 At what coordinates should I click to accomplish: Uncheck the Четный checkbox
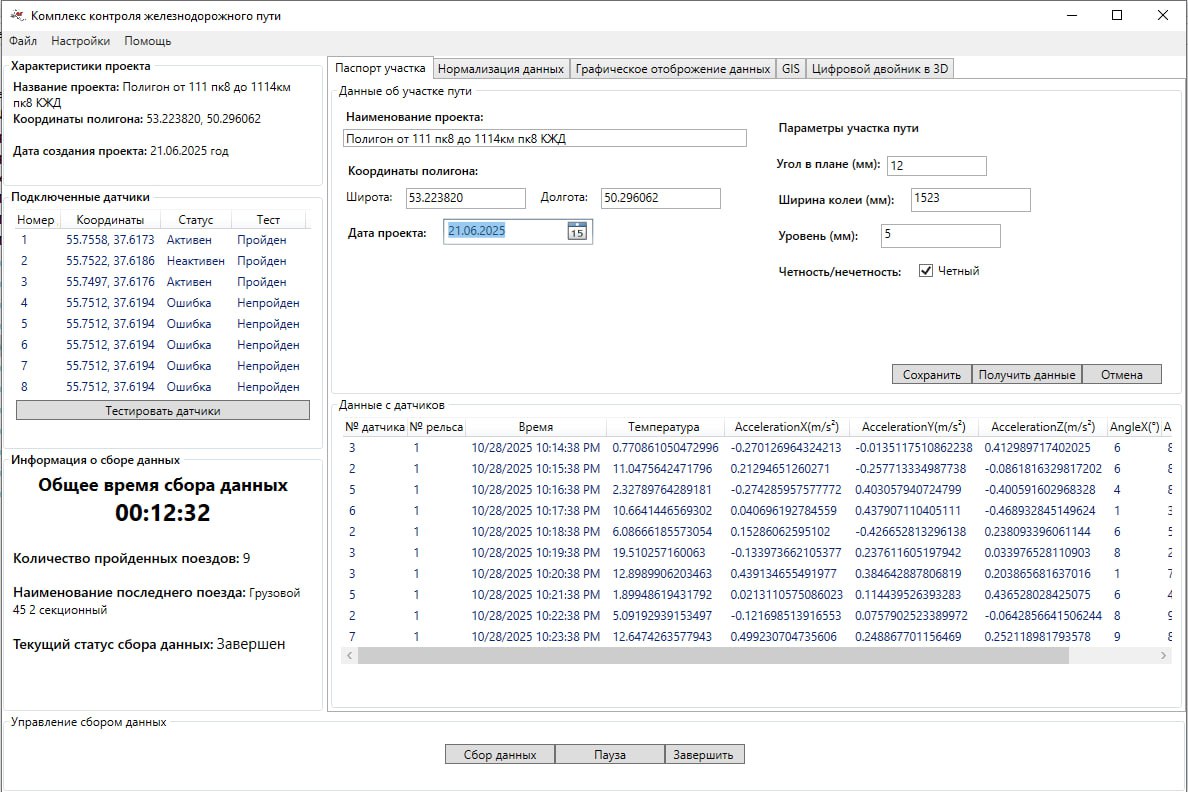point(926,271)
